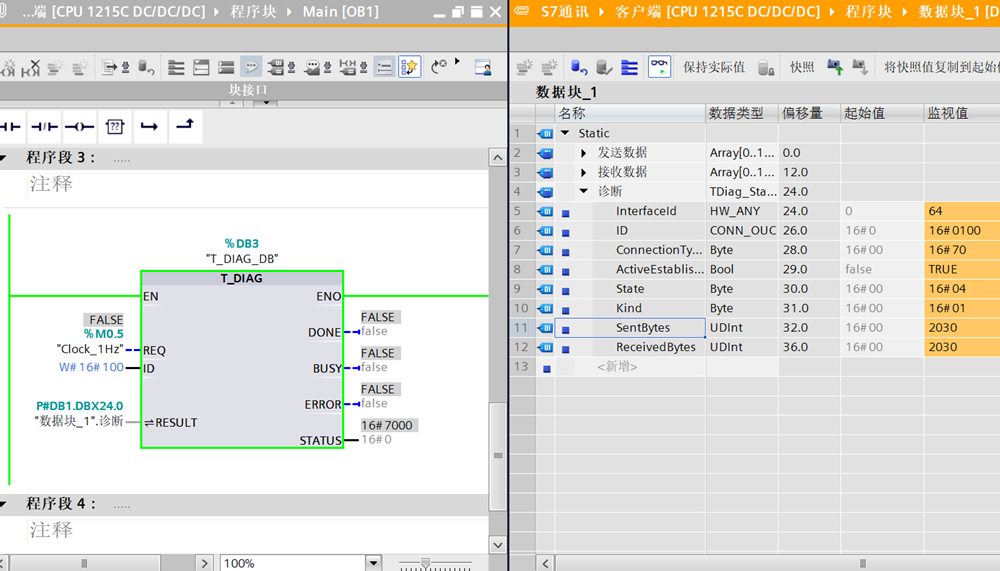Click the 保持实际值 button

coord(713,67)
